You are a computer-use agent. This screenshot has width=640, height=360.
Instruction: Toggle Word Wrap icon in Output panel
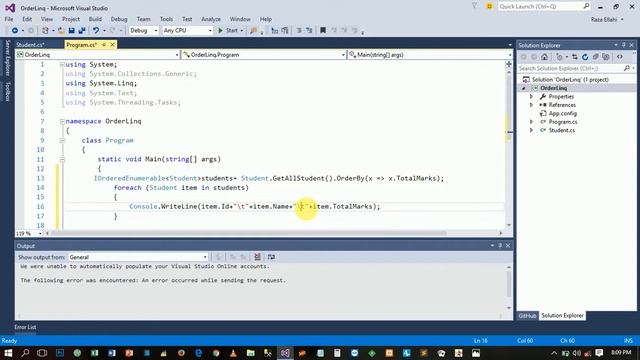[271, 257]
